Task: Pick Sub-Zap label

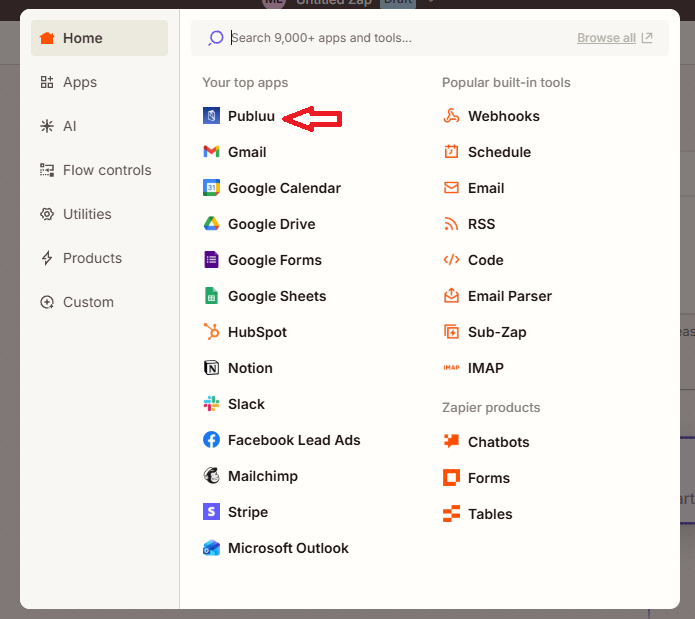Action: pyautogui.click(x=497, y=332)
